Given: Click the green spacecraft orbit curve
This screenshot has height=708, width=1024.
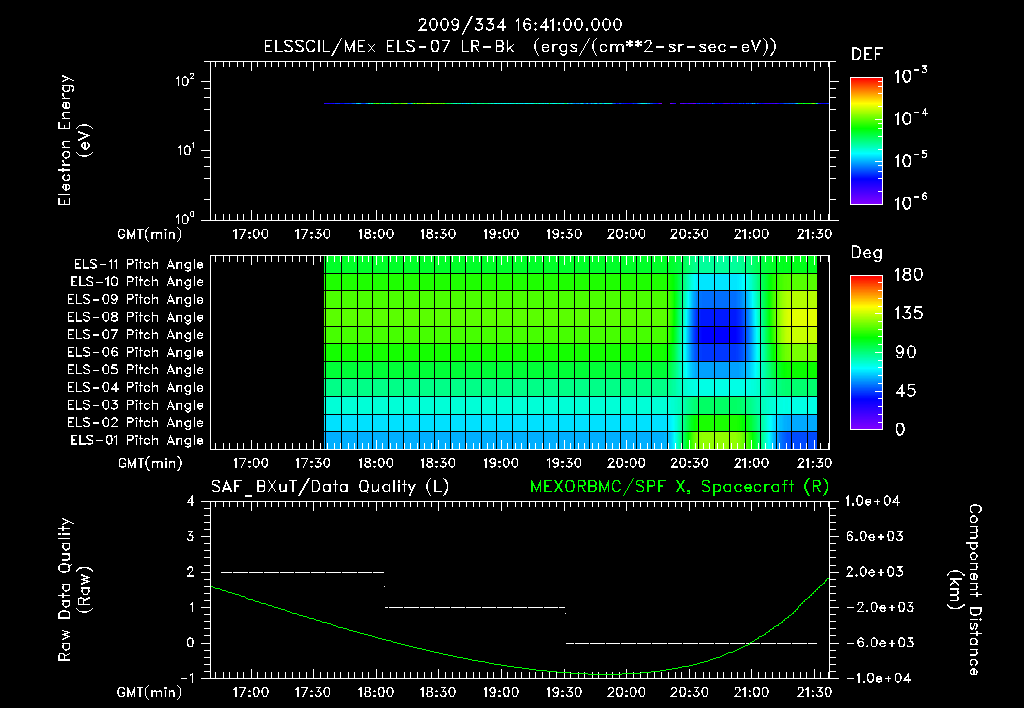Looking at the screenshot, I should pyautogui.click(x=519, y=668).
